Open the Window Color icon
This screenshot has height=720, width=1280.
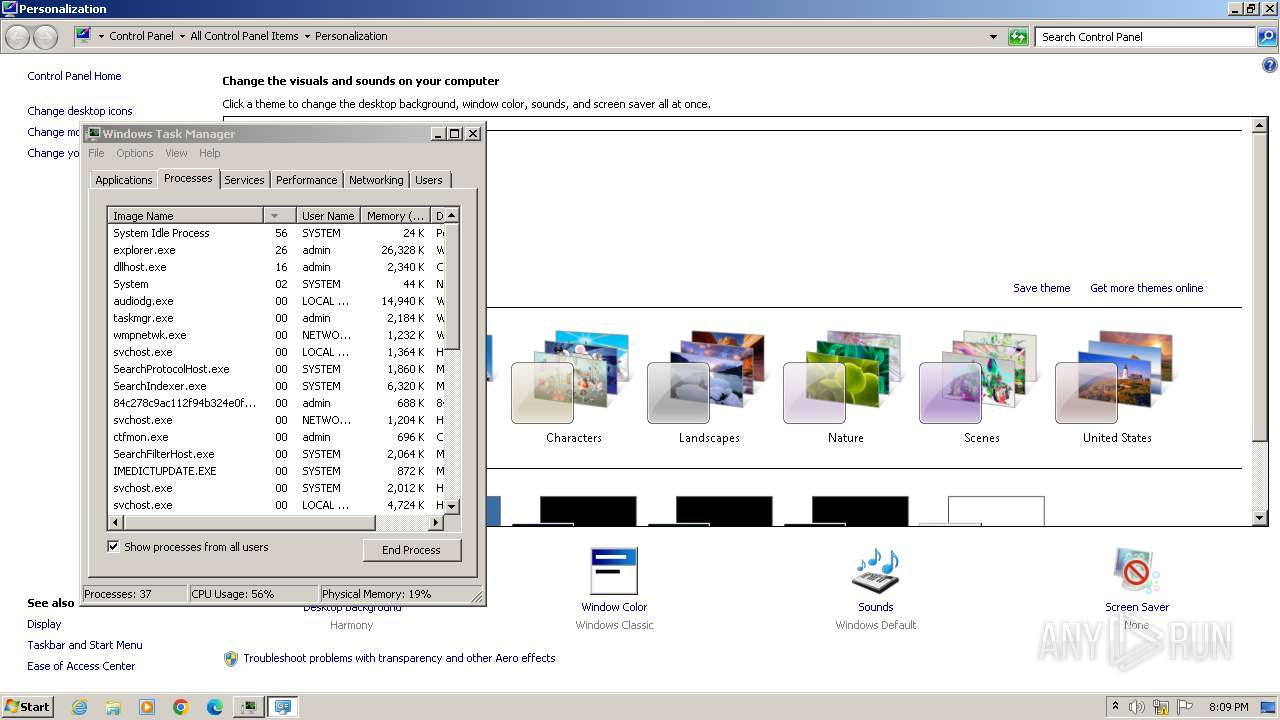(x=614, y=571)
